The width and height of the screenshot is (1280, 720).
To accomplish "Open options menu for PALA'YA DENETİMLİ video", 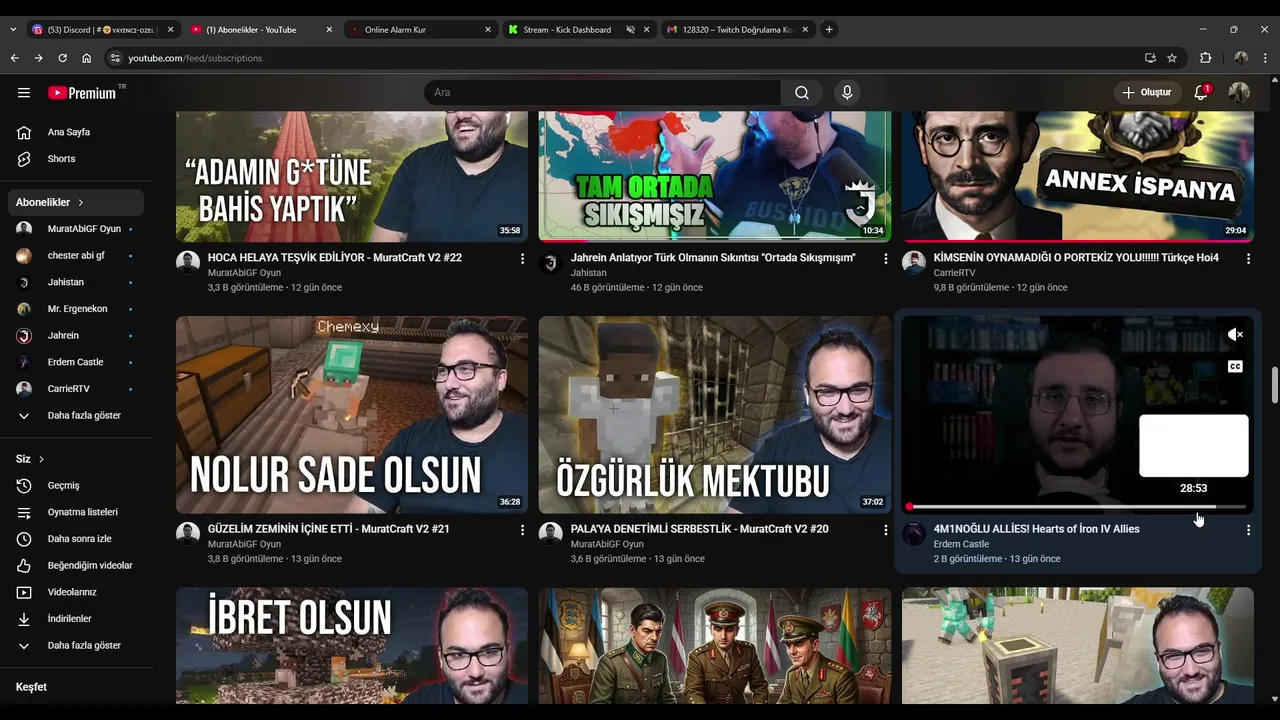I will tap(885, 530).
